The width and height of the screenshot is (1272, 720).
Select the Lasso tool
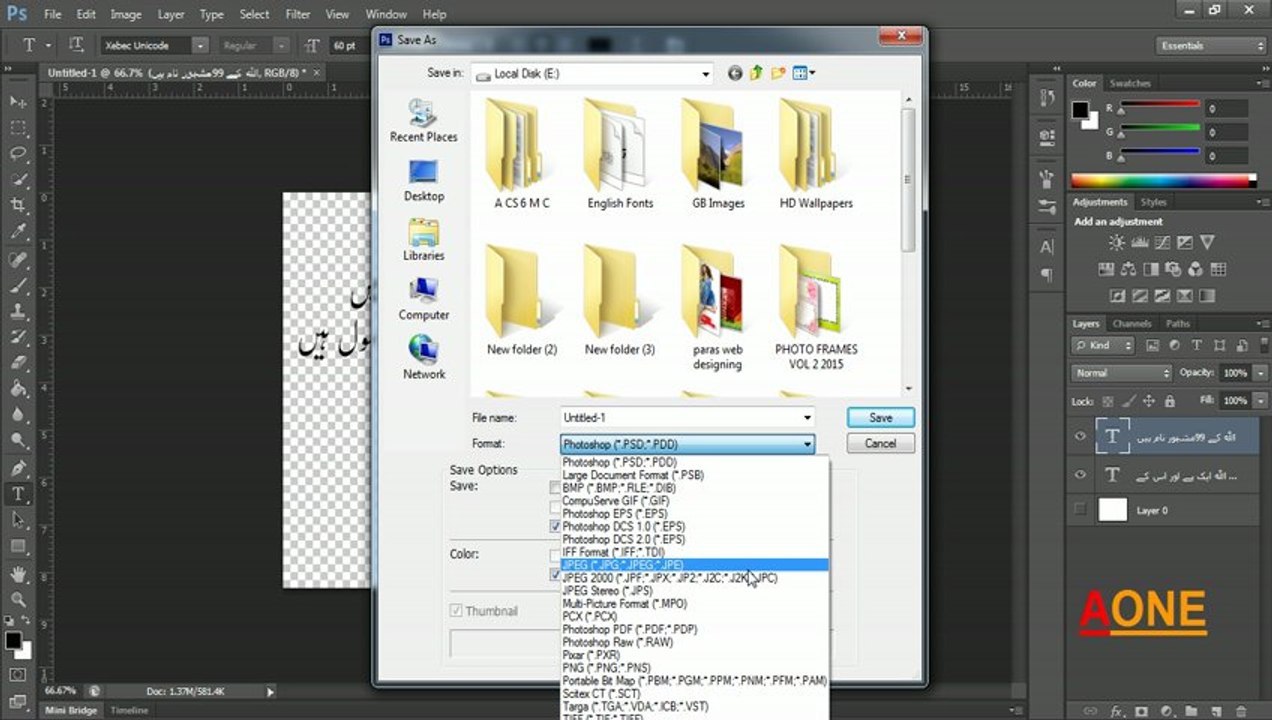click(x=18, y=154)
